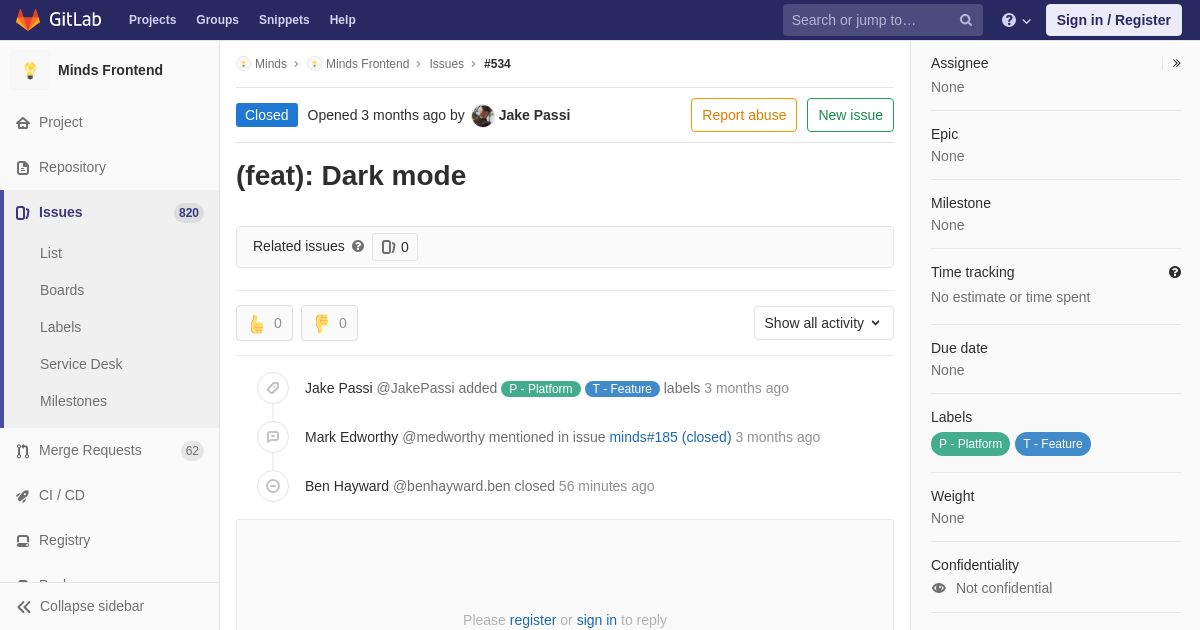Click the related issues count badge

click(395, 247)
